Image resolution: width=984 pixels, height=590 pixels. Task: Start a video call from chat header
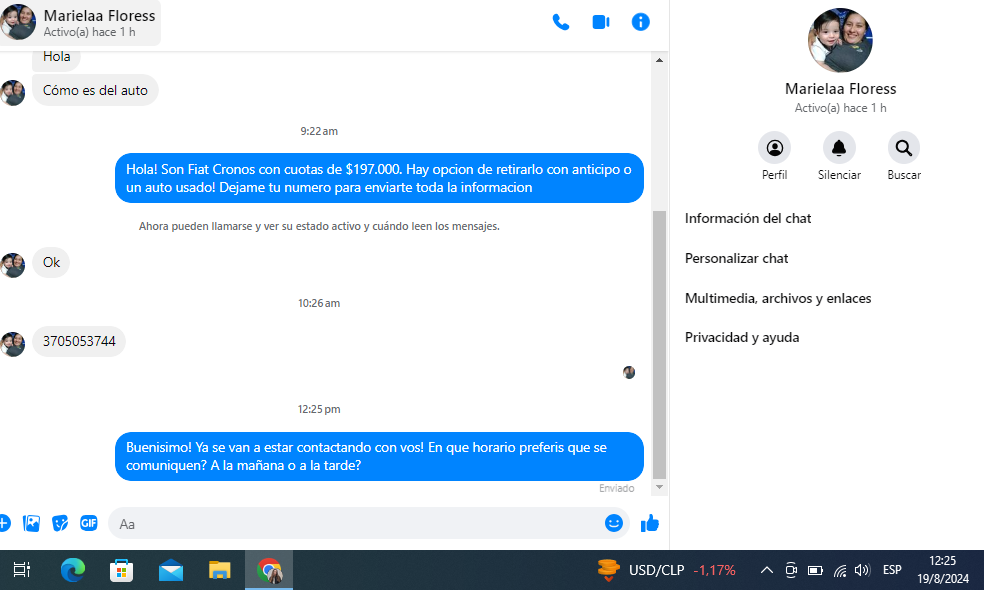601,23
